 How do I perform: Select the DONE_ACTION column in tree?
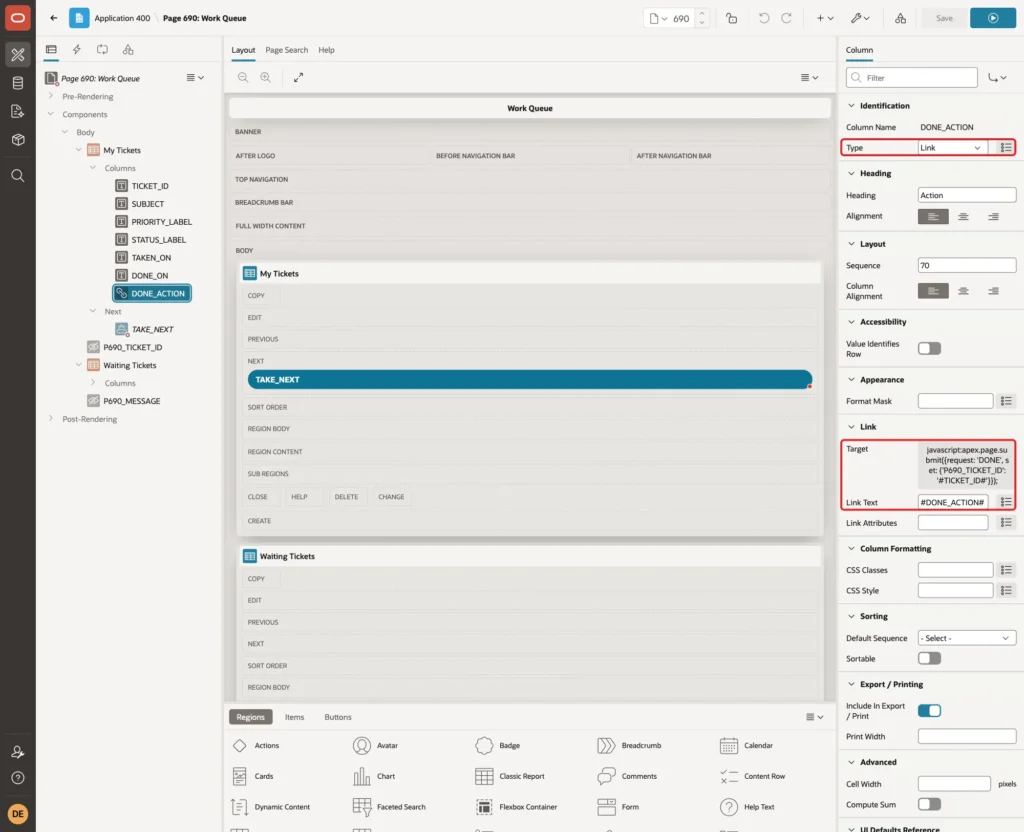coord(152,293)
